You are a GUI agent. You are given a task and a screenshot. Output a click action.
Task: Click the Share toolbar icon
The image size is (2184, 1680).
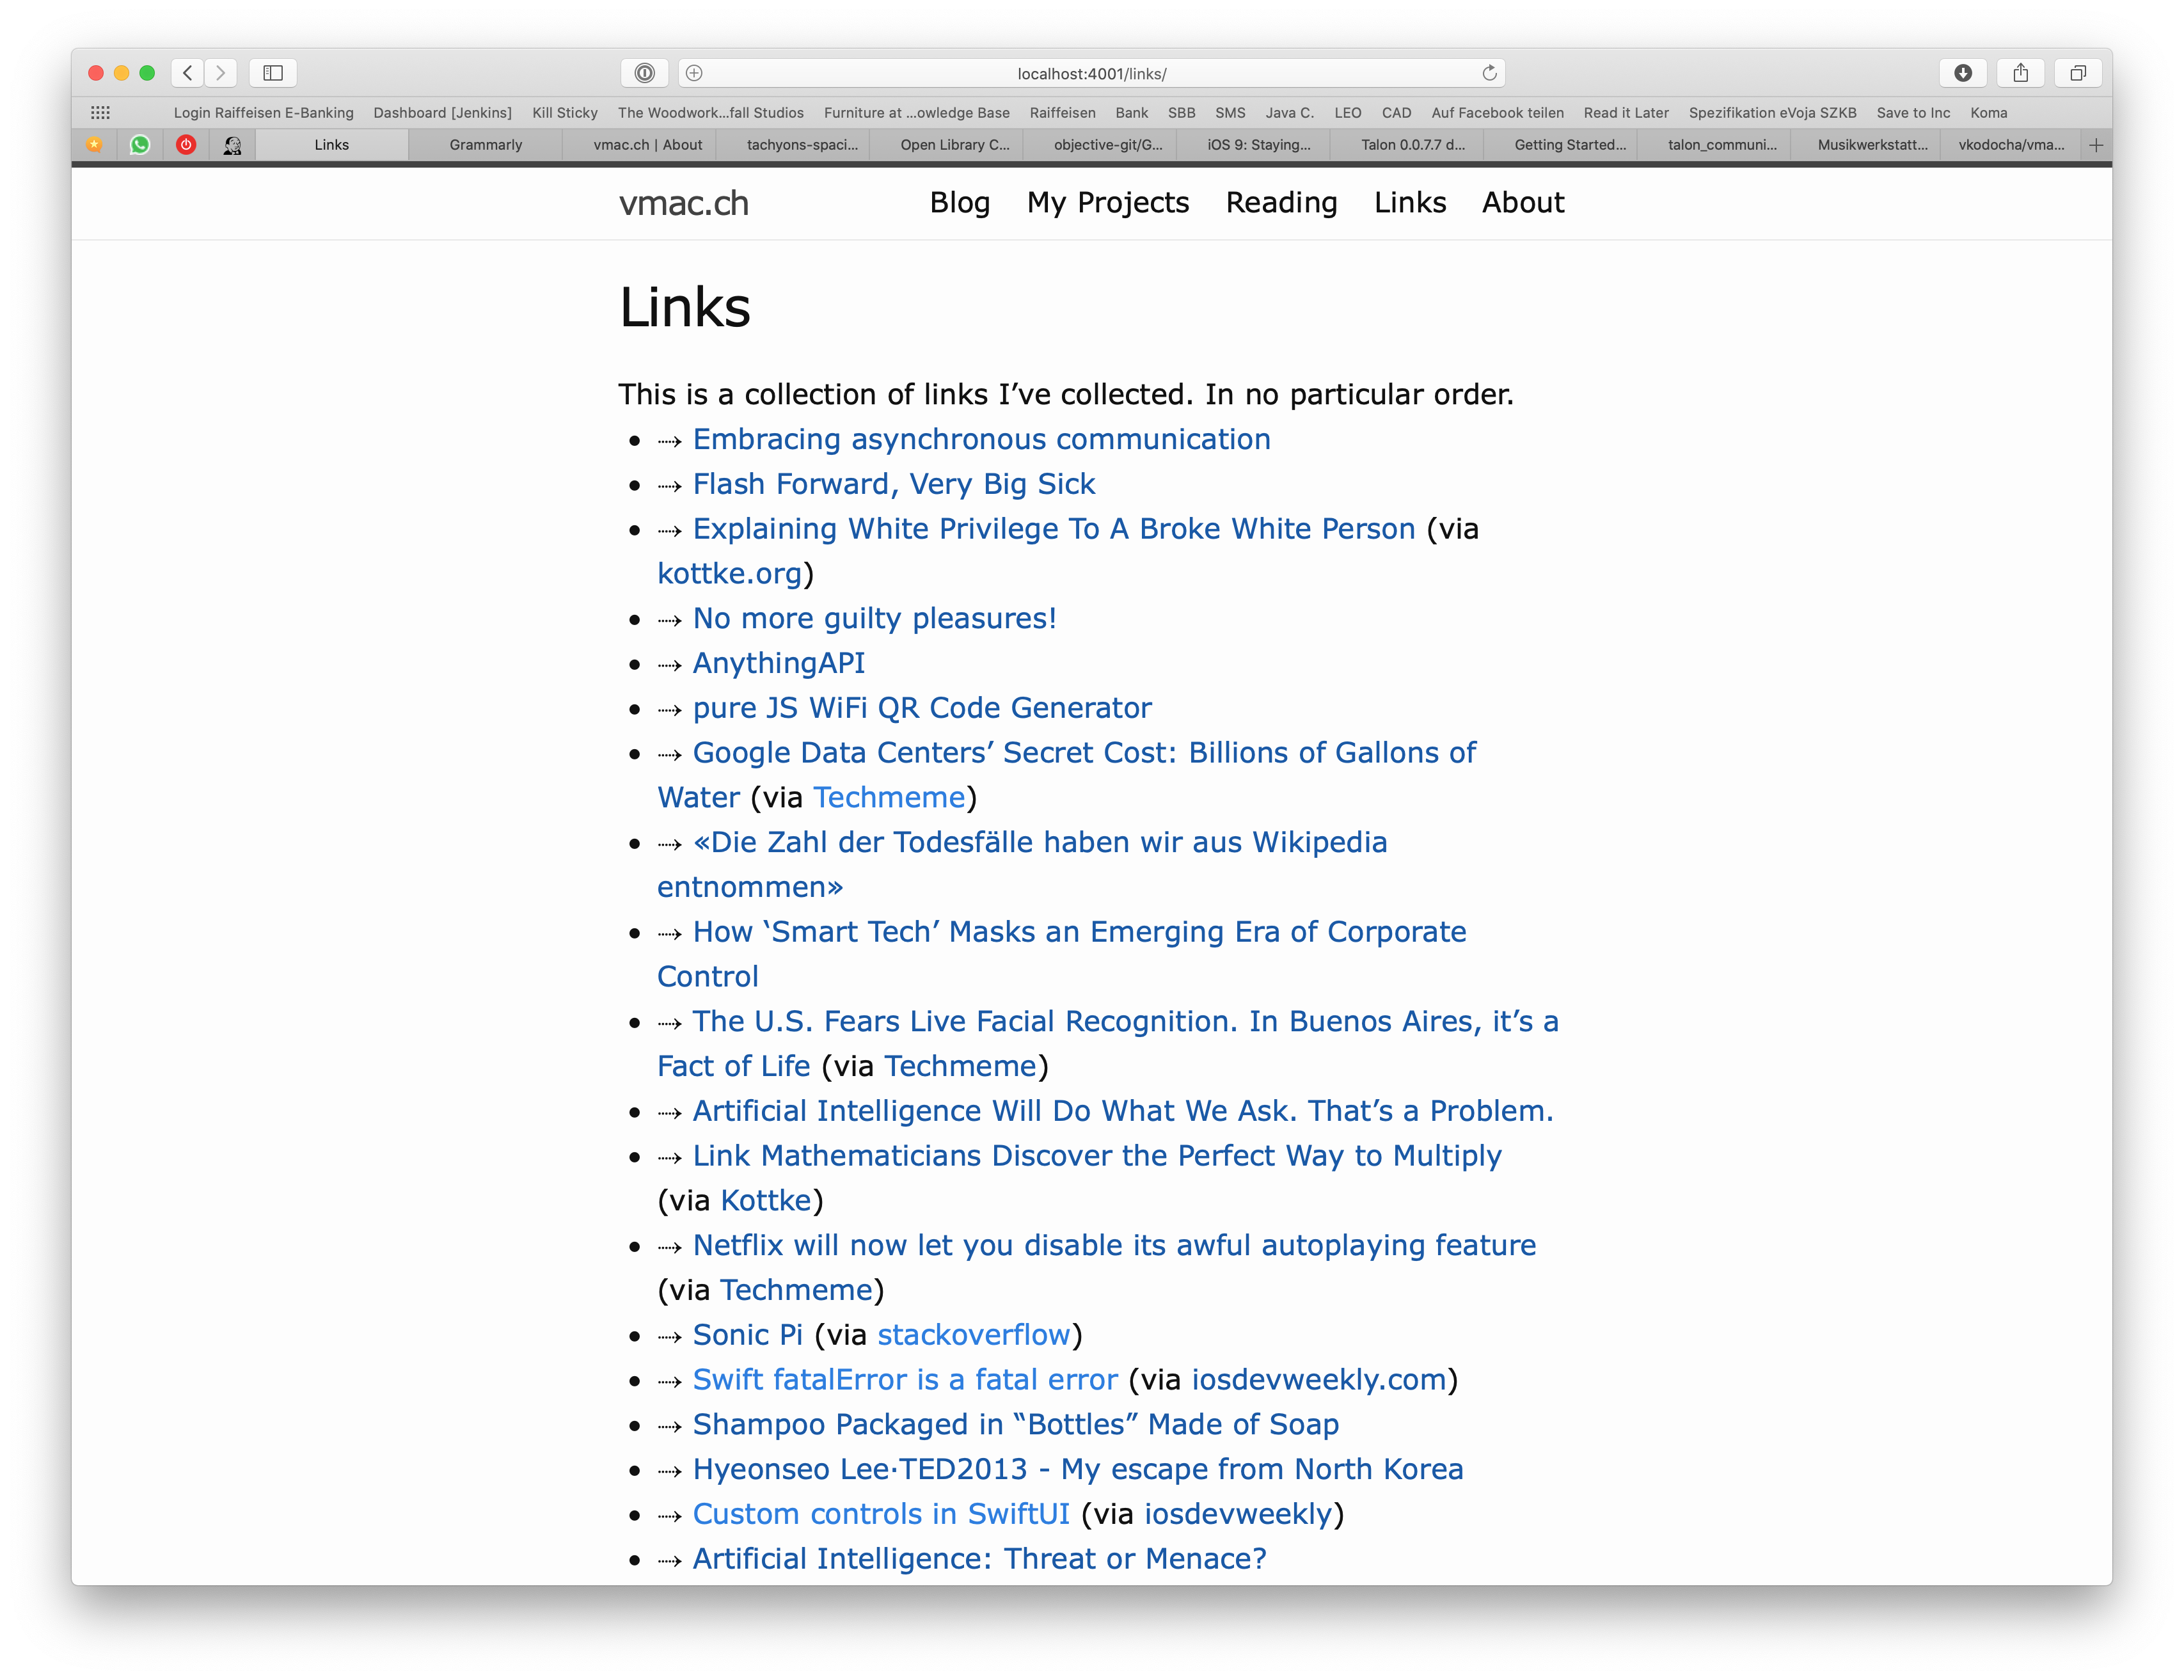coord(2021,73)
